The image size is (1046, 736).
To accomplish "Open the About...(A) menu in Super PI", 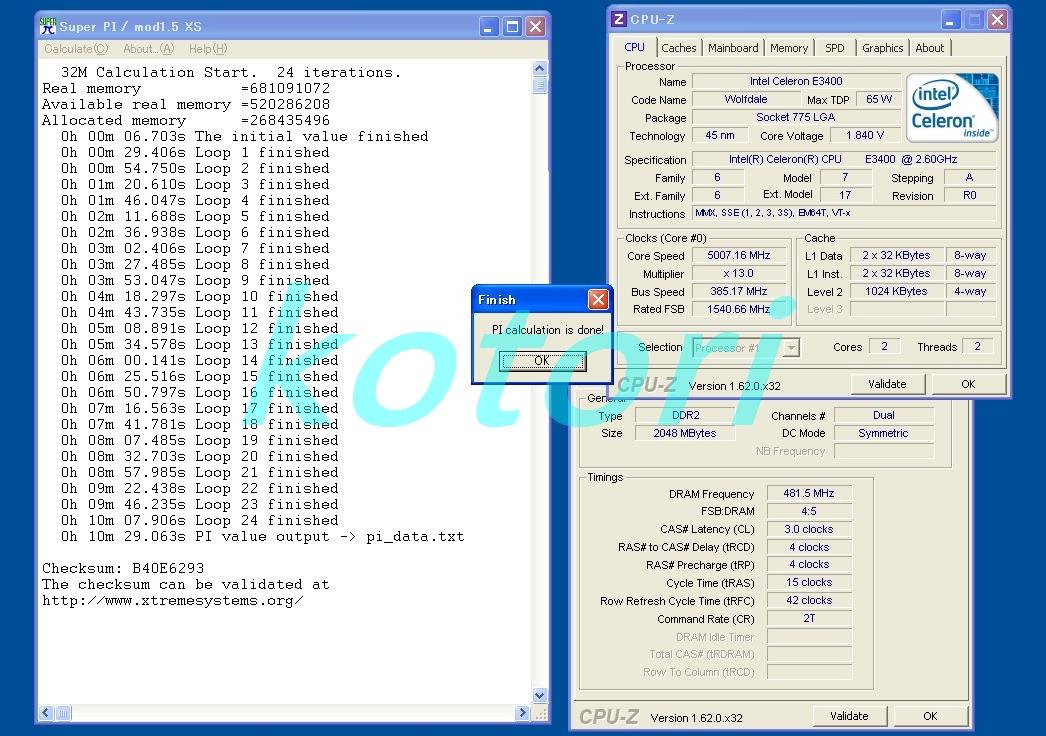I will [x=148, y=49].
